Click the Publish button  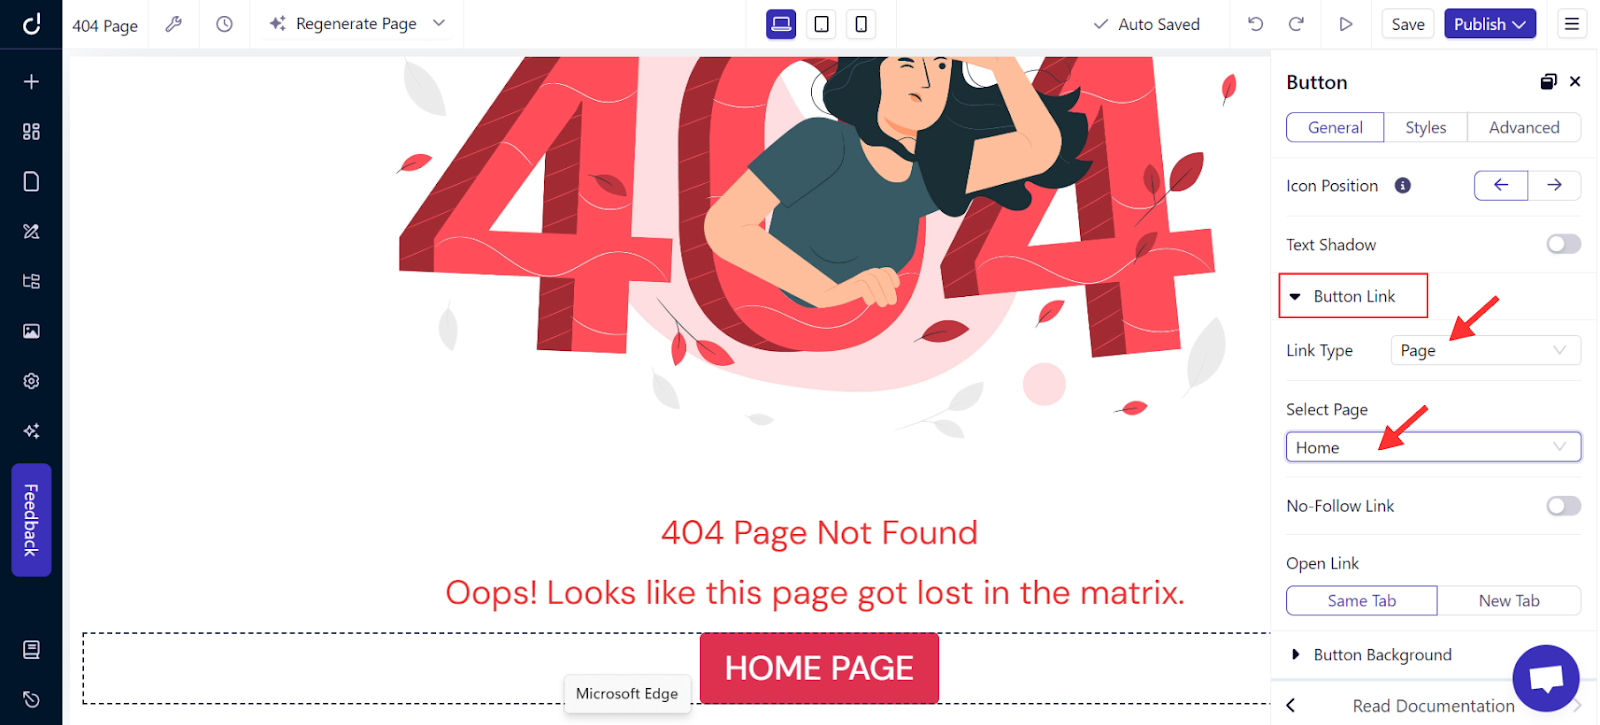1490,24
